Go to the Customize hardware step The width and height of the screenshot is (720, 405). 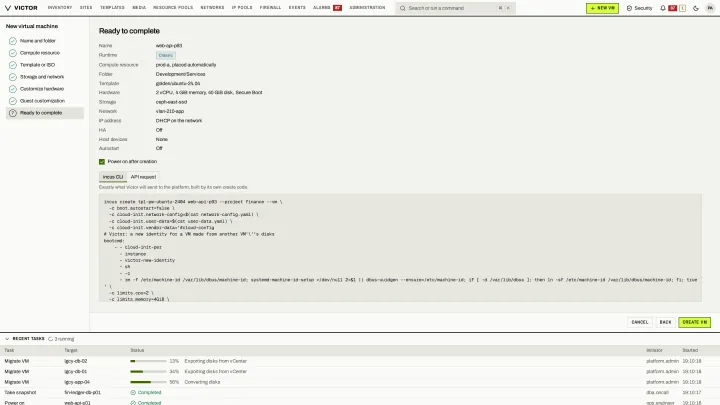tap(45, 89)
